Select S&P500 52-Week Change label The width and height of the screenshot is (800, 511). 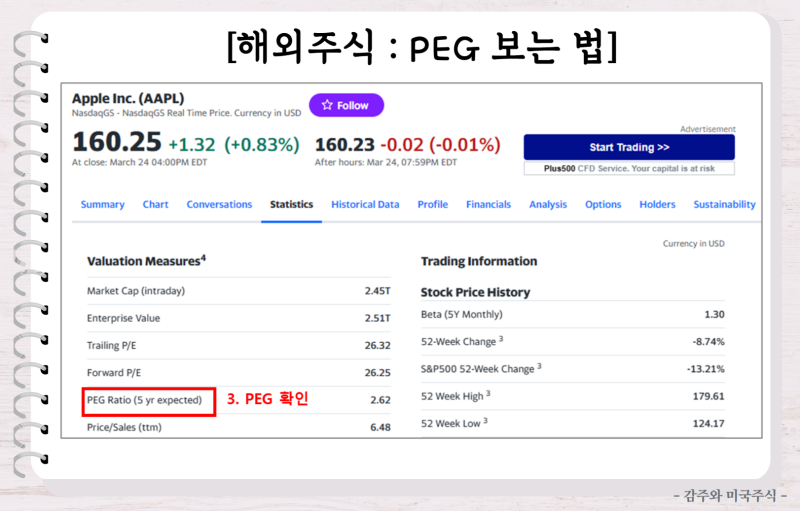481,368
